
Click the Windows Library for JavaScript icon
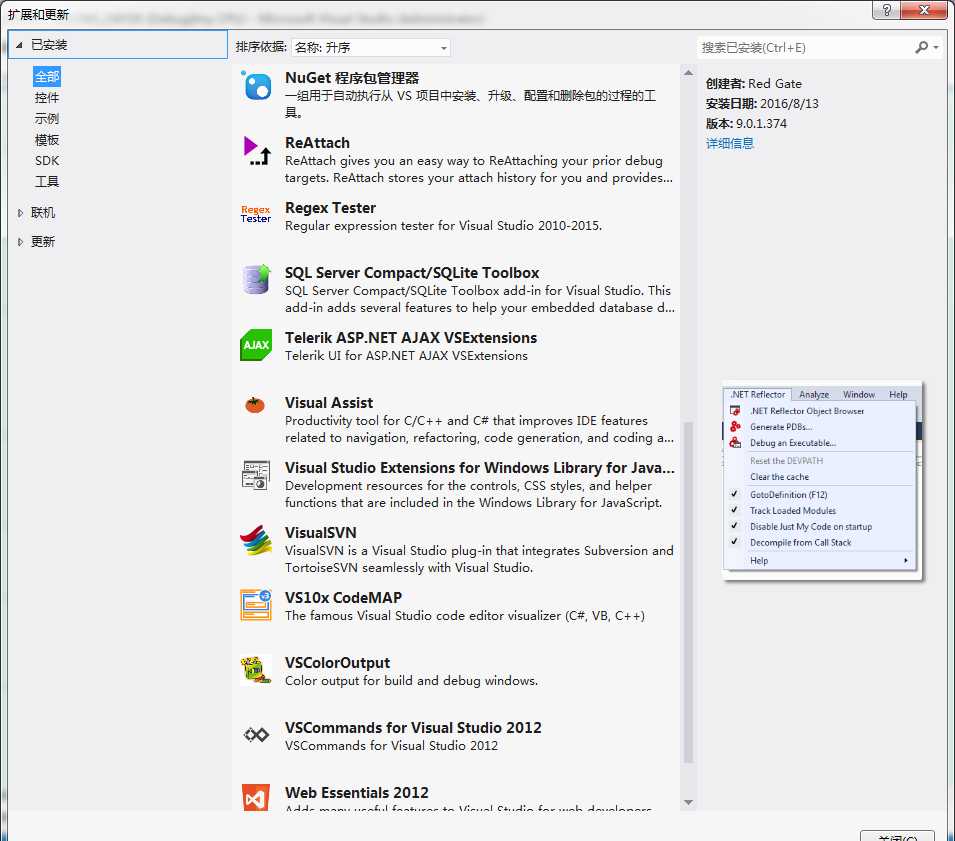pos(256,475)
